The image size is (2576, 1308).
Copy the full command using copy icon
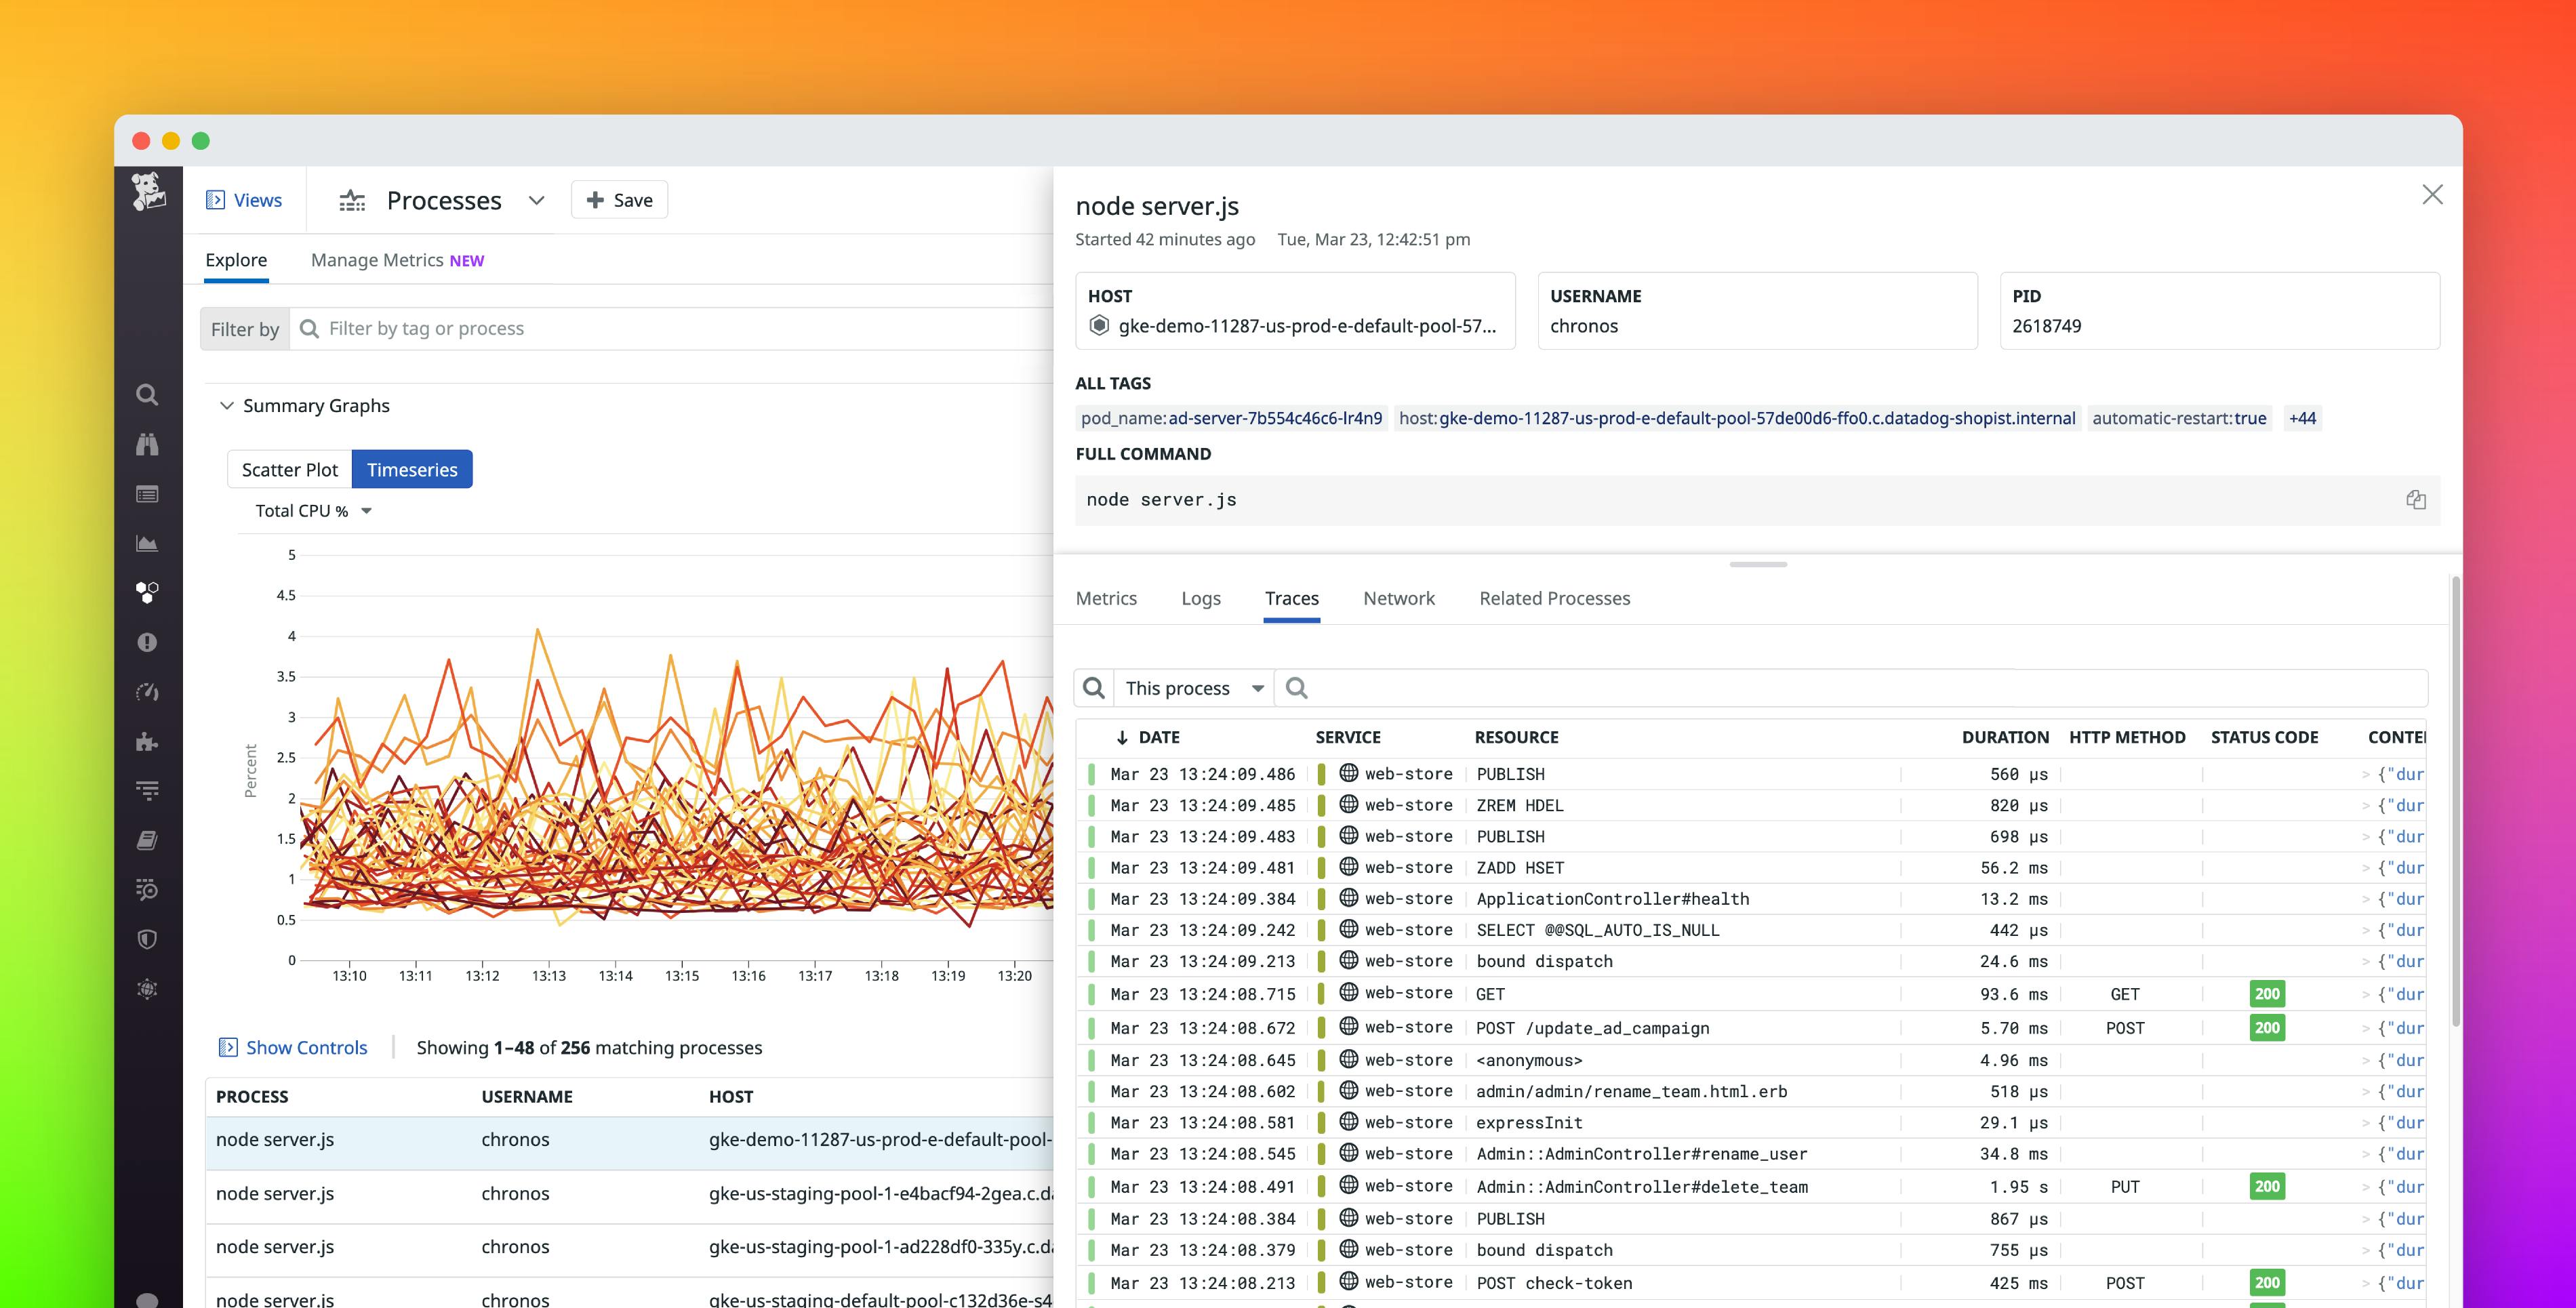(x=2416, y=500)
